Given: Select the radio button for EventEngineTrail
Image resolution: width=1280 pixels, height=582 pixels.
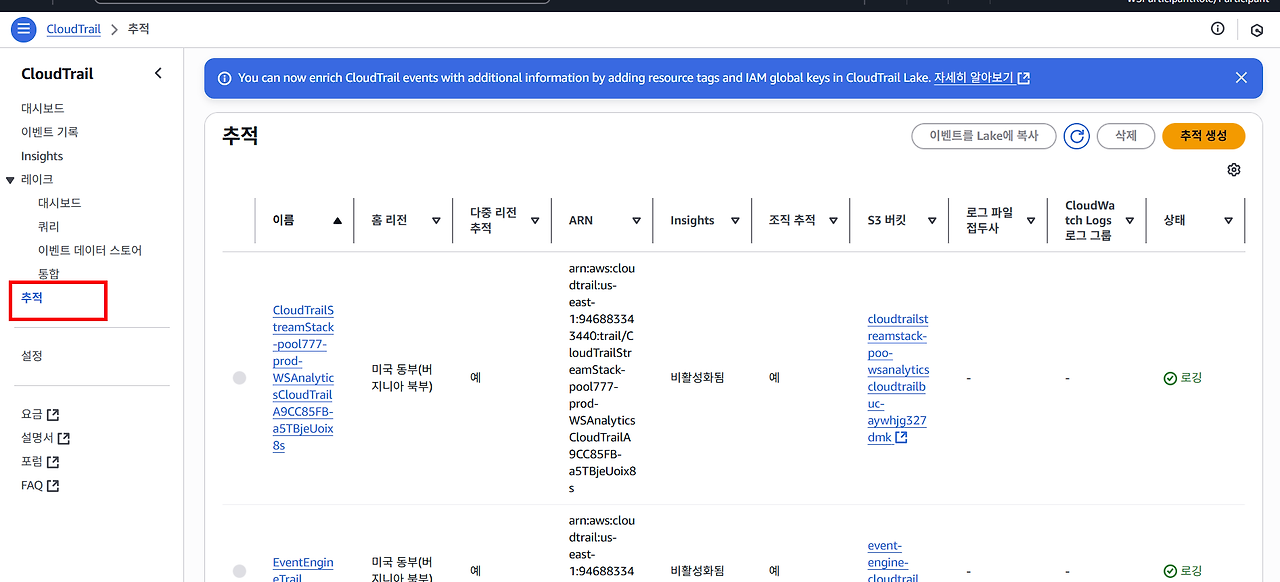Looking at the screenshot, I should point(239,570).
